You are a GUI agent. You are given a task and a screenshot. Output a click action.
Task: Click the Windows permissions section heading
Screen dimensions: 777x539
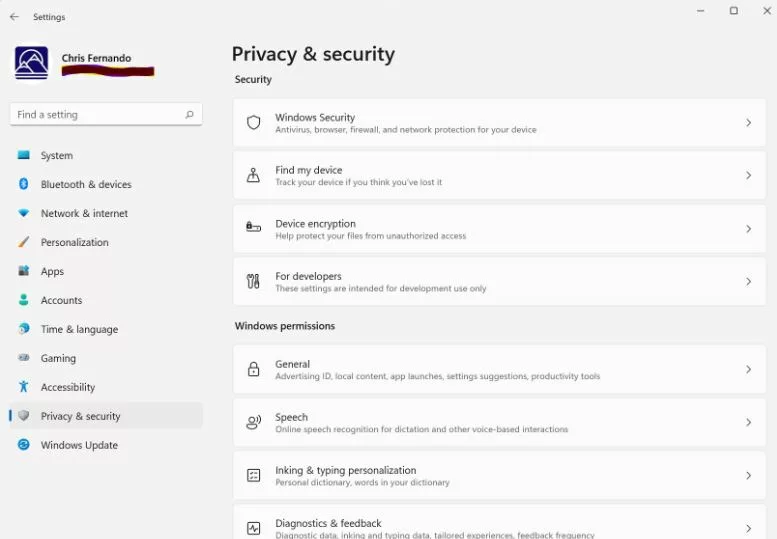coord(285,326)
